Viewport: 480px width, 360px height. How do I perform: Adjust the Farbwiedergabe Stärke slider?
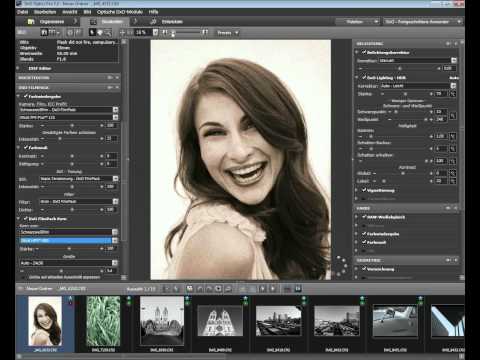[72, 126]
